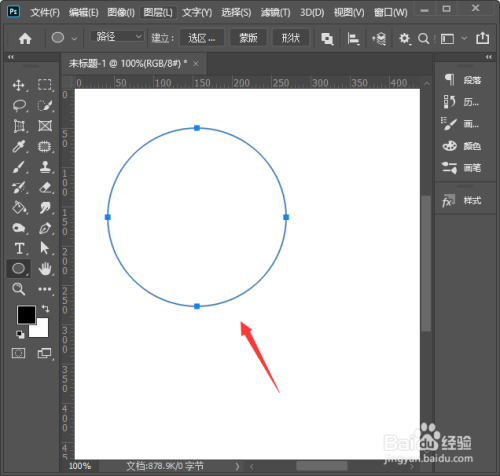Click the Share icon
Screen dimensions: 500x476
[482, 38]
